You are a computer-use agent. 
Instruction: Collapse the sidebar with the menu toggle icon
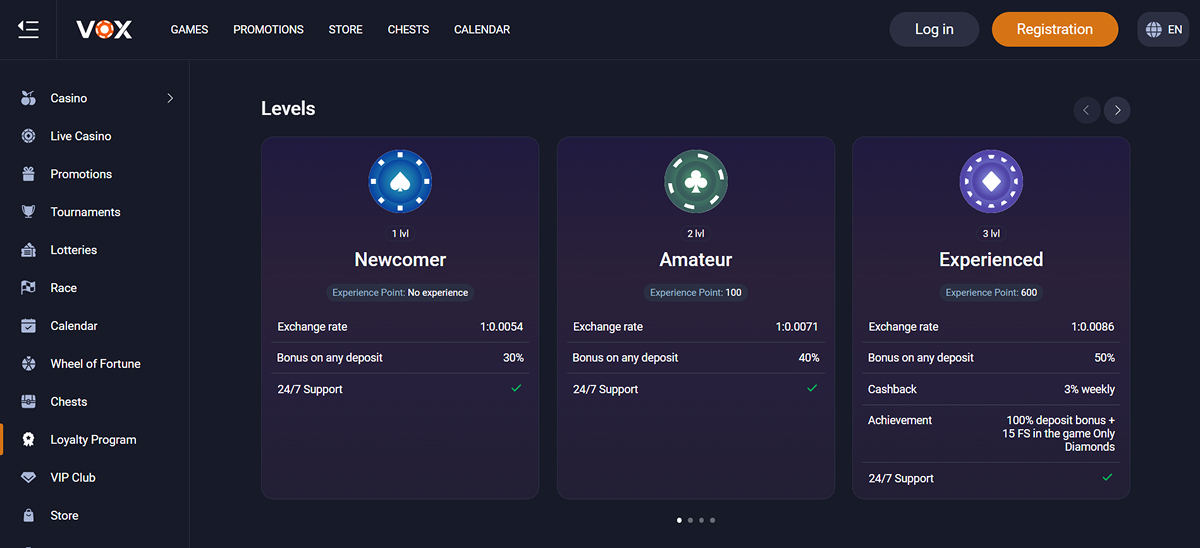pos(29,30)
